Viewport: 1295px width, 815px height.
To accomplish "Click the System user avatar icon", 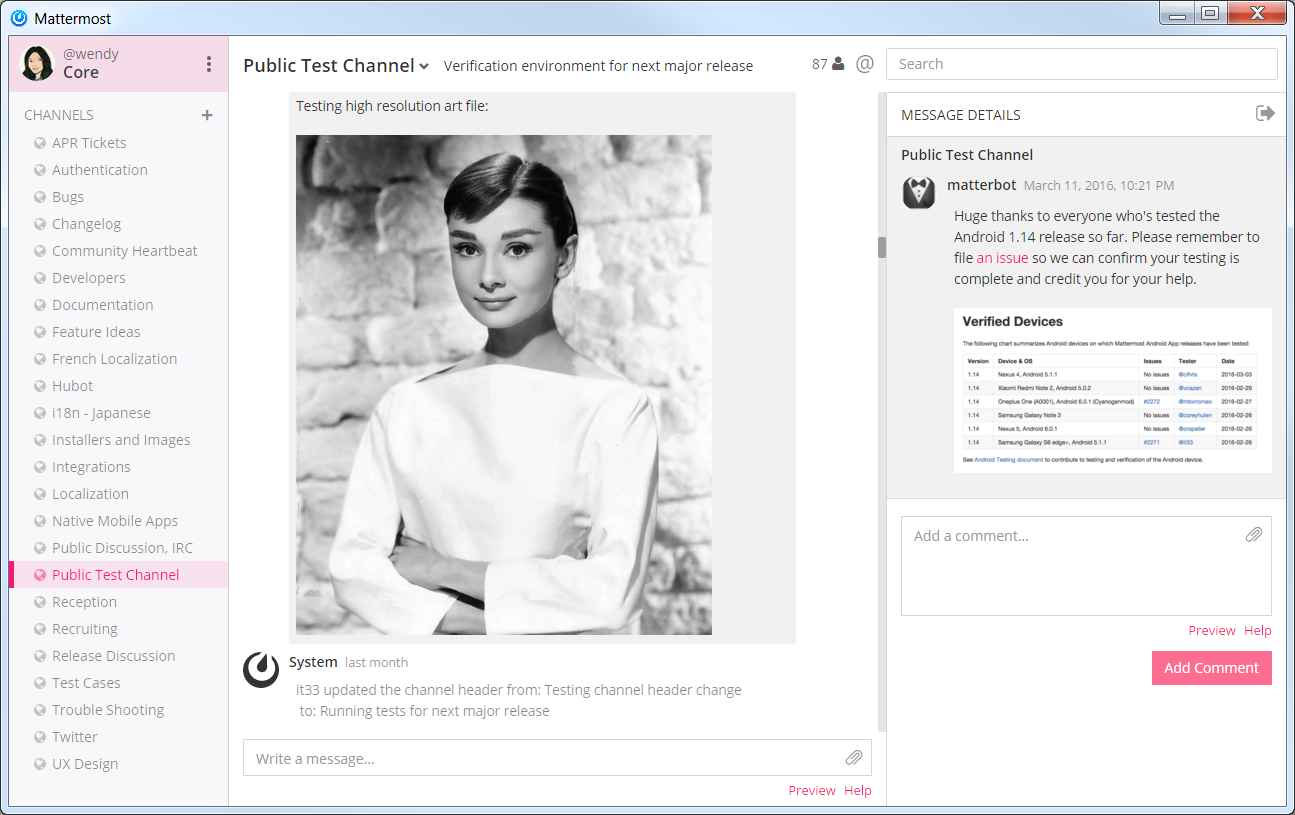I will pos(261,670).
